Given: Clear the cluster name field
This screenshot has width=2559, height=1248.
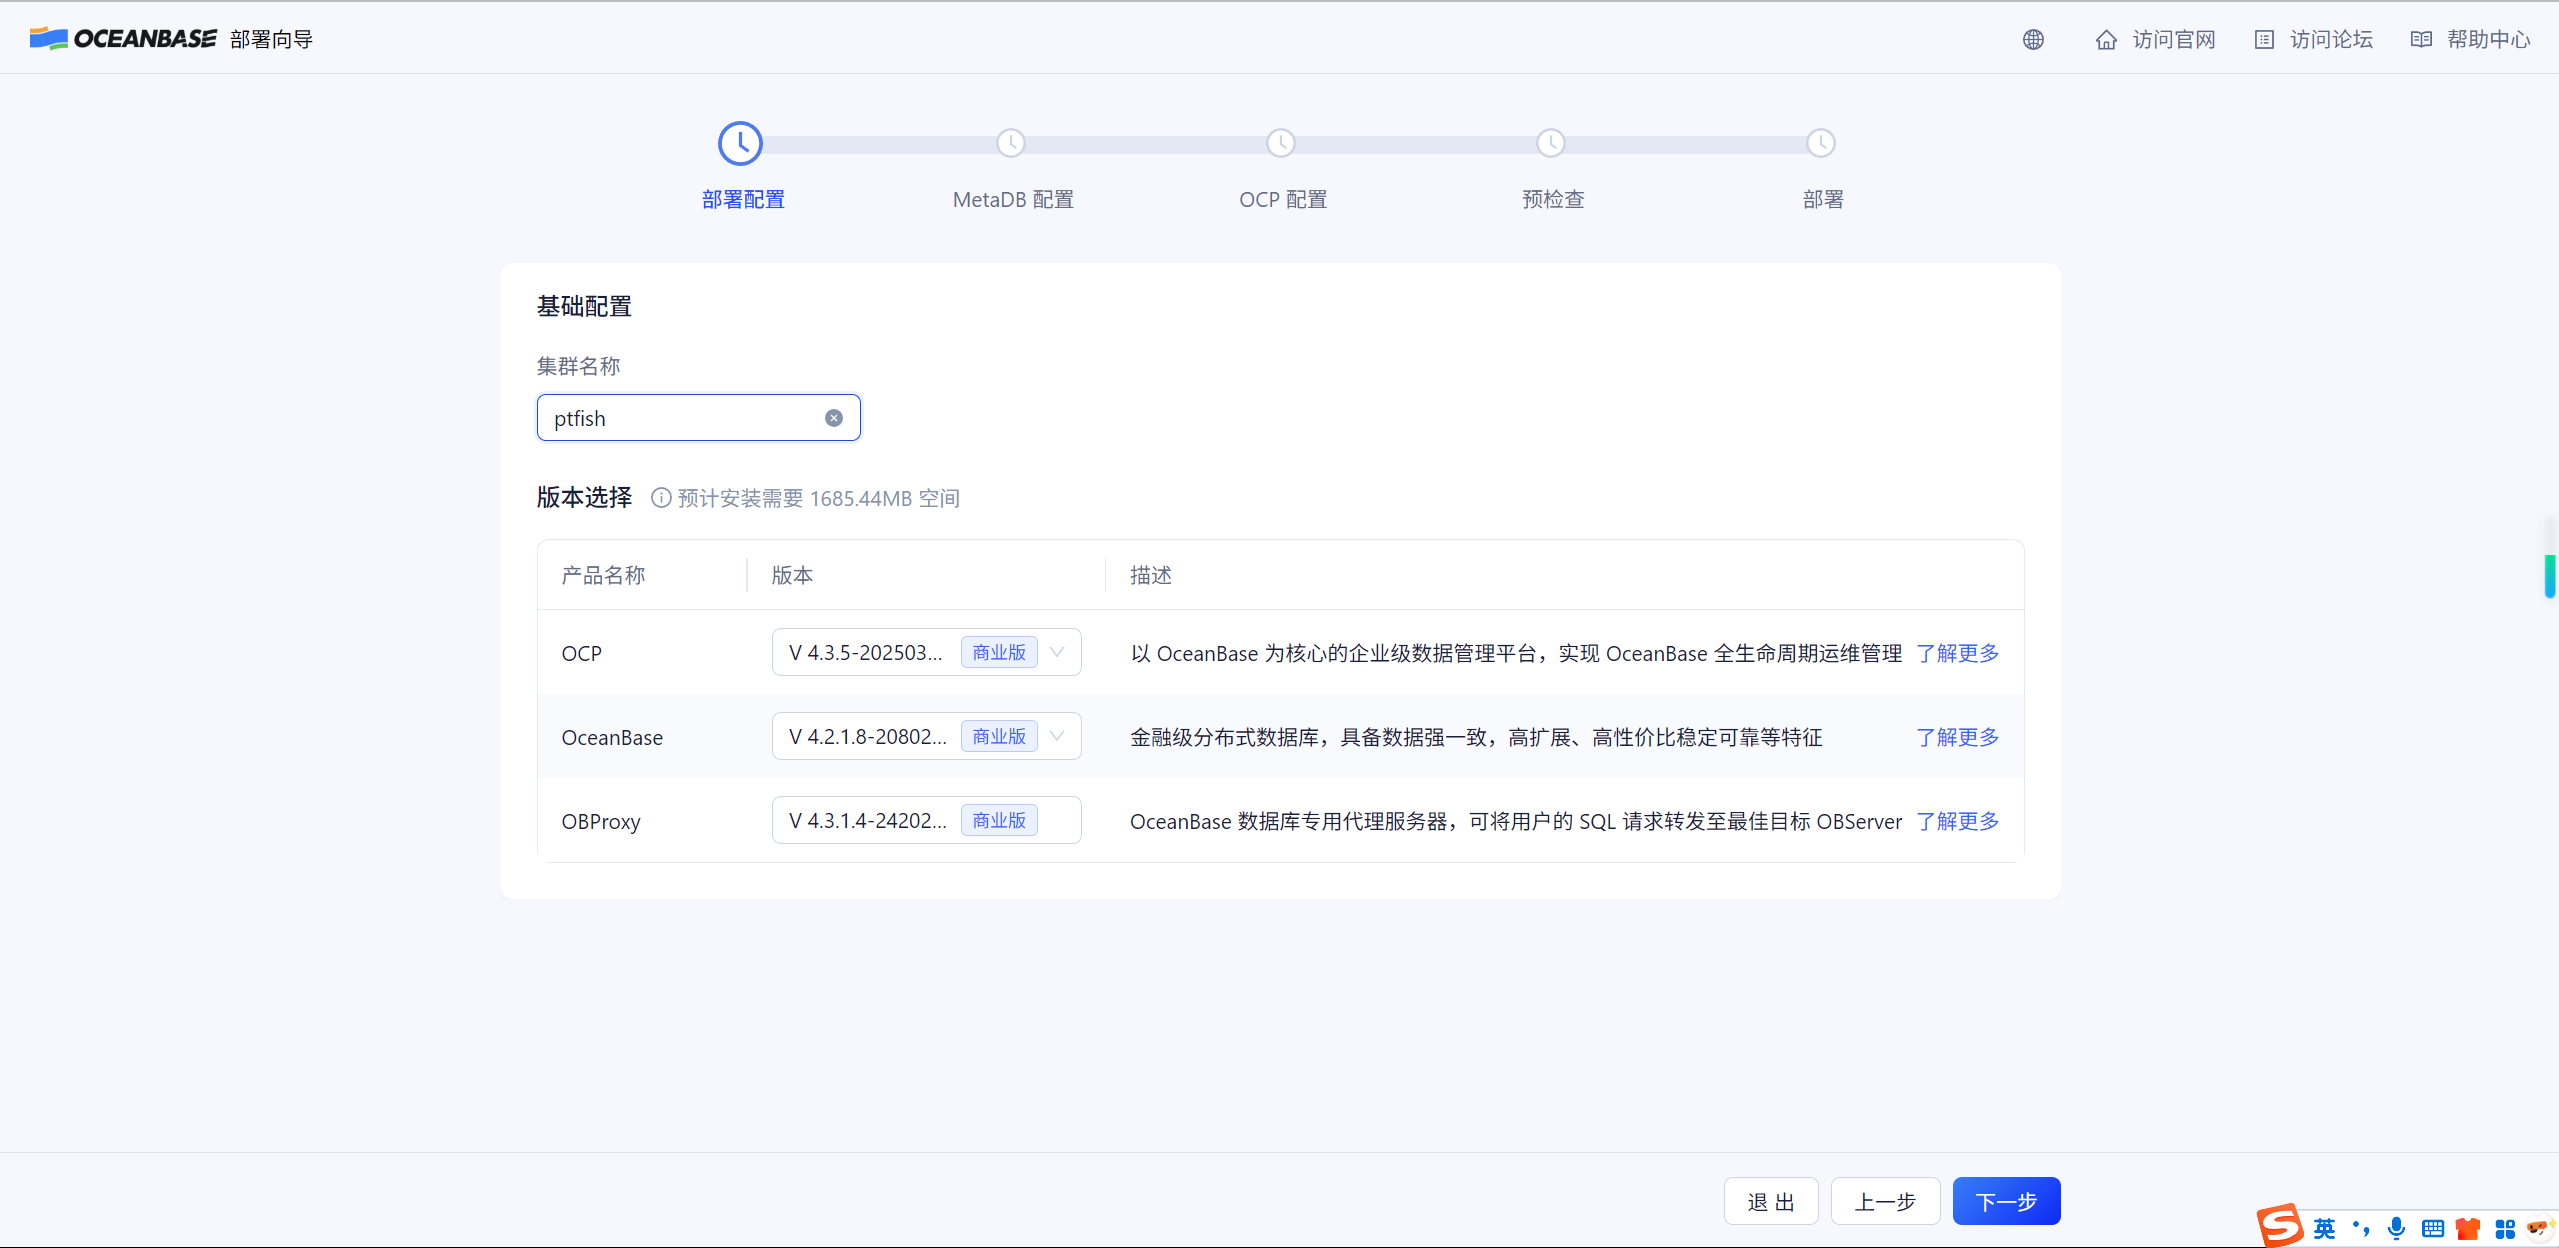Looking at the screenshot, I should point(834,418).
